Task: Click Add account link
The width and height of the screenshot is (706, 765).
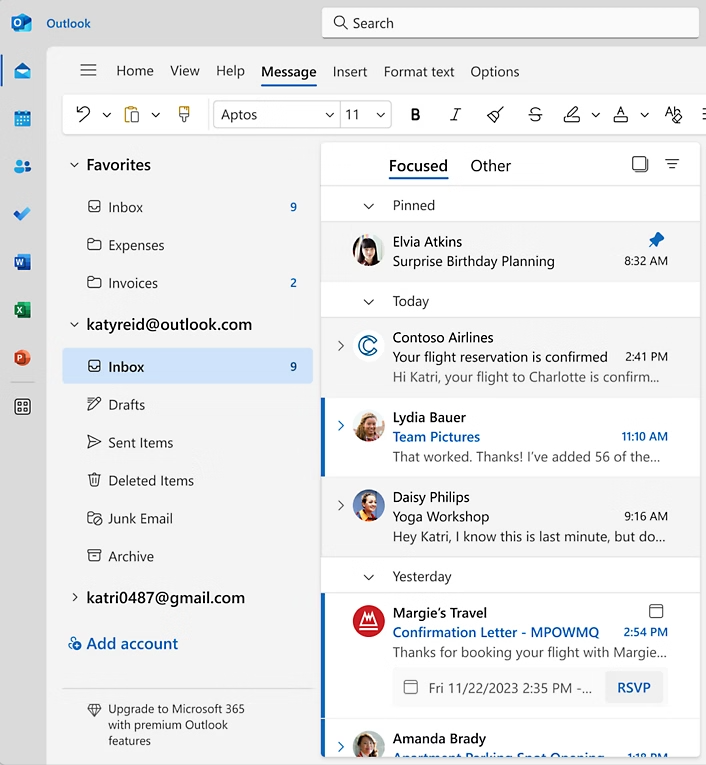Action: click(123, 644)
